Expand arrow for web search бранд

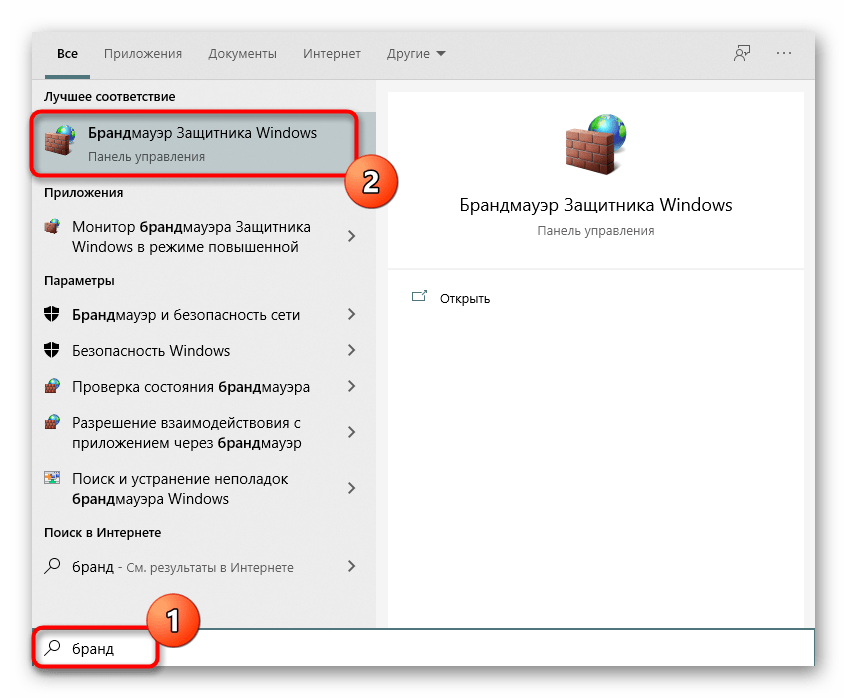pyautogui.click(x=351, y=566)
